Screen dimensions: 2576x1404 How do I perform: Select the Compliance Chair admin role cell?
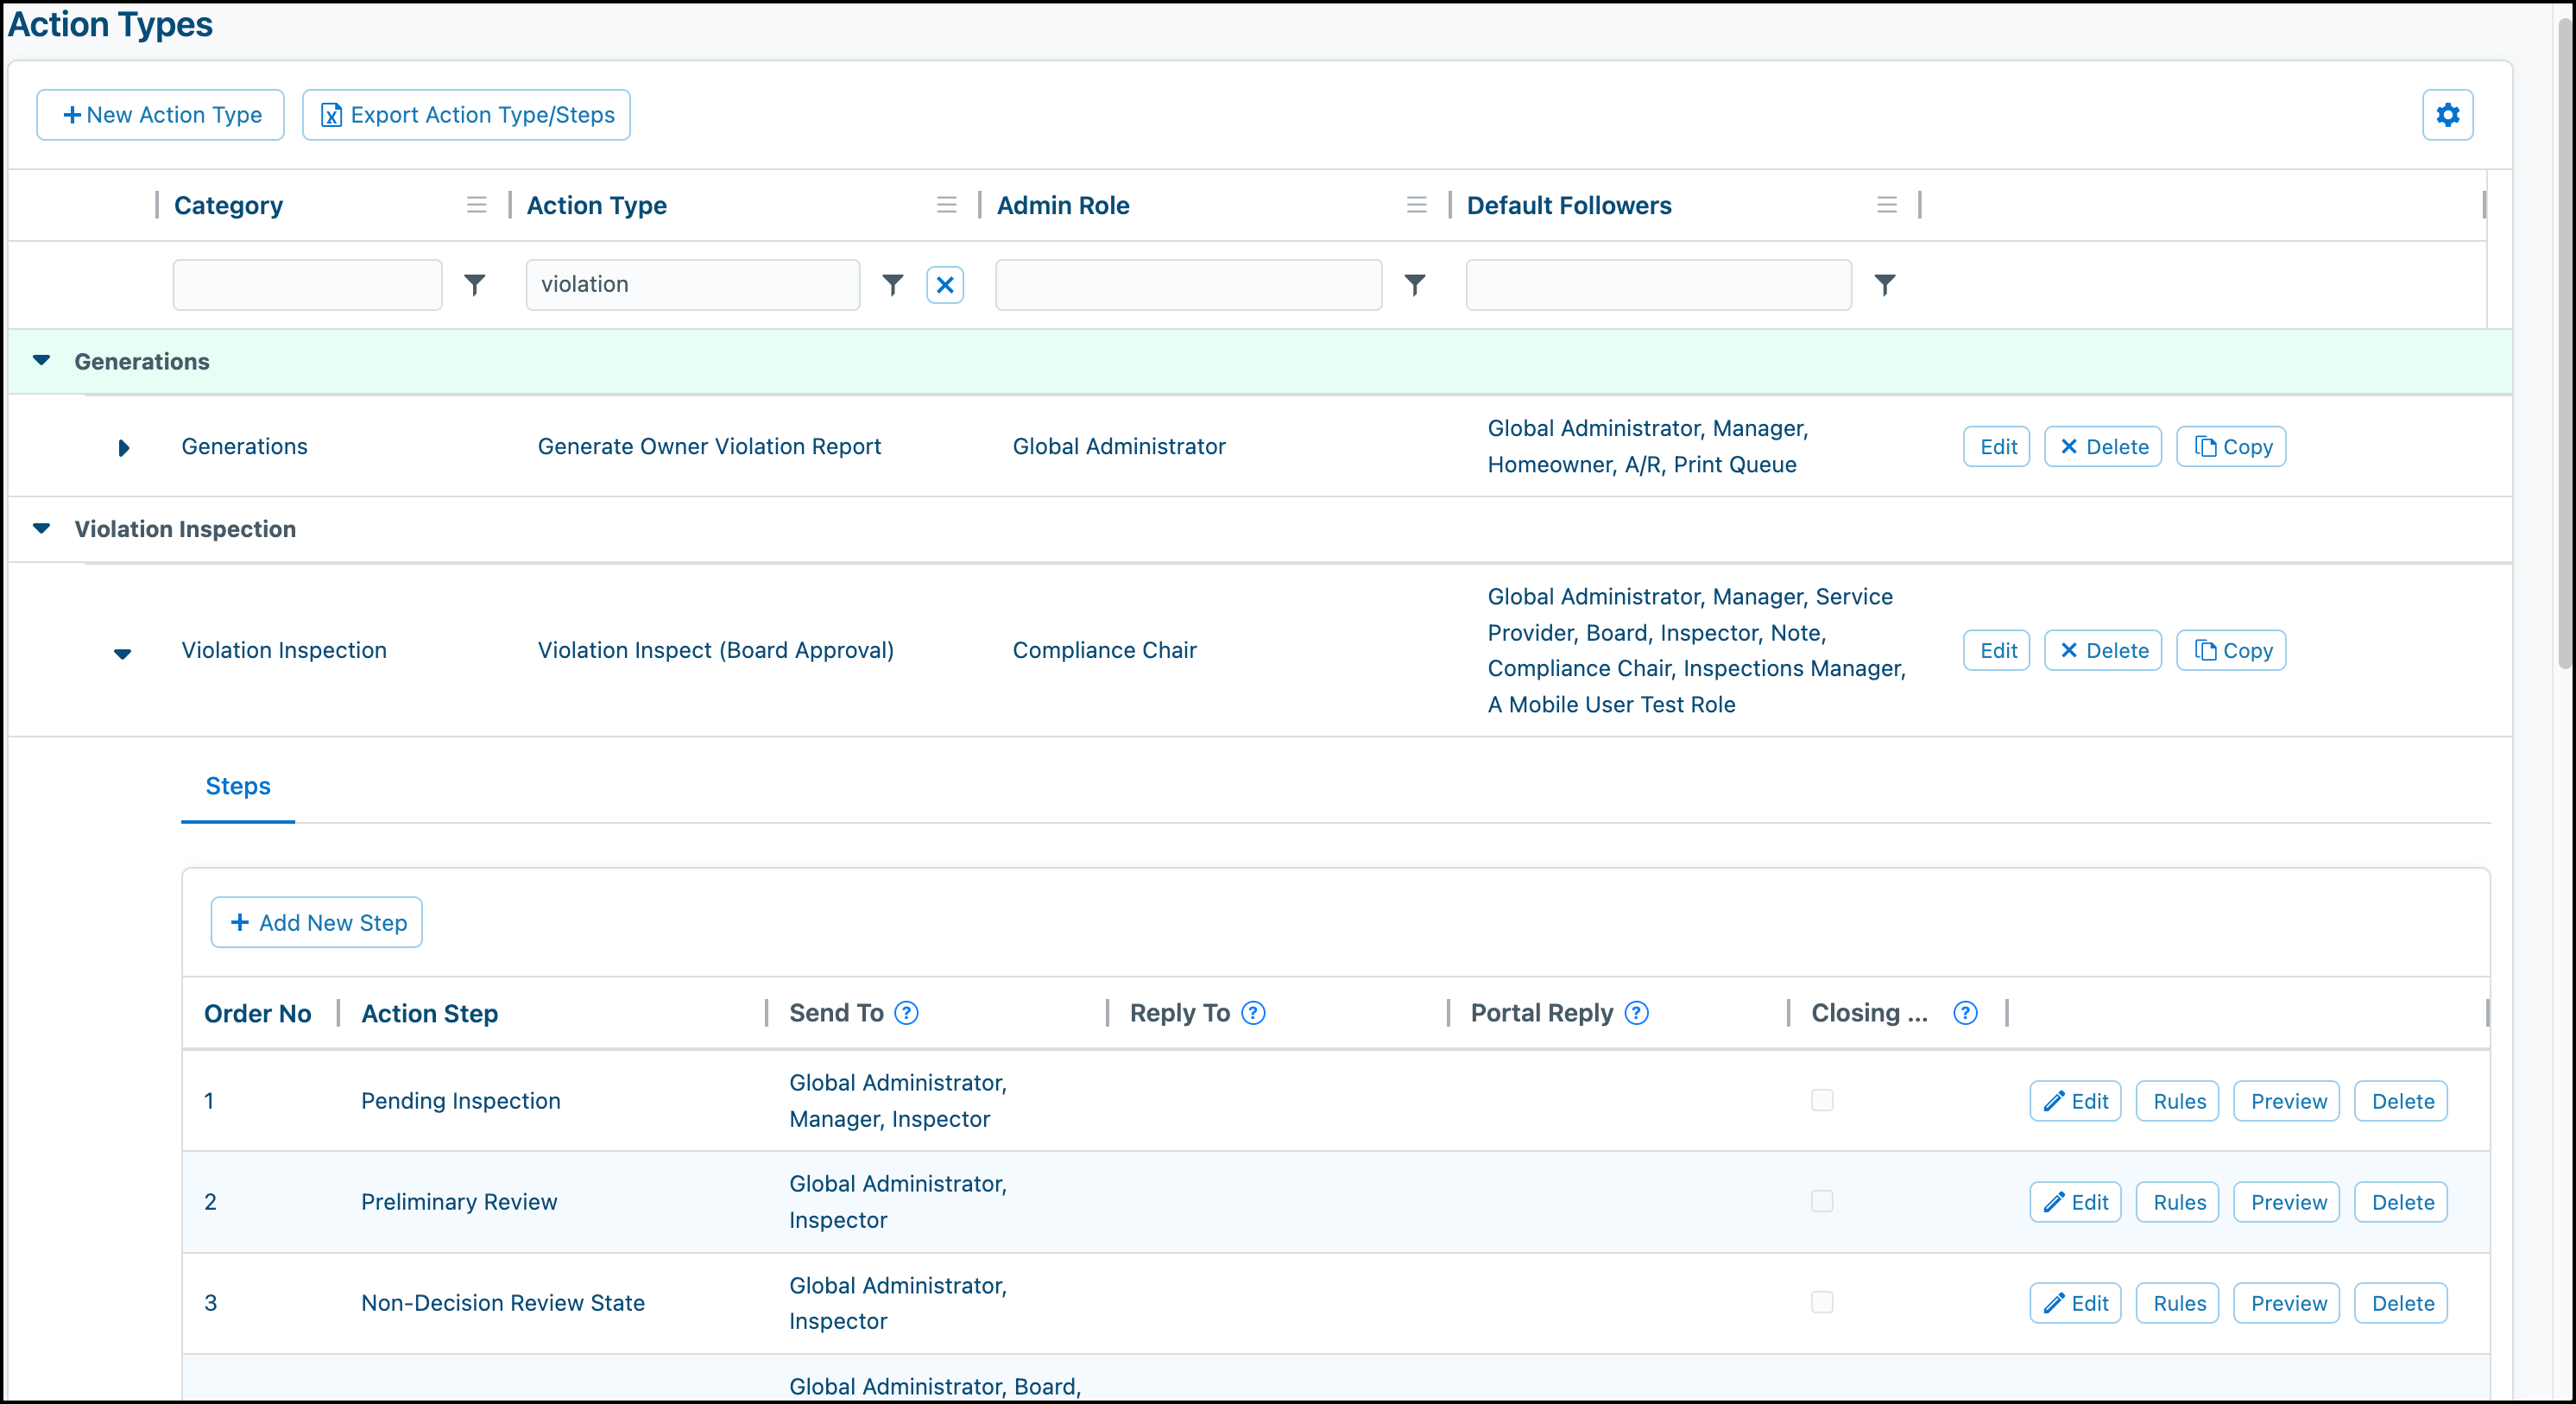click(1105, 651)
